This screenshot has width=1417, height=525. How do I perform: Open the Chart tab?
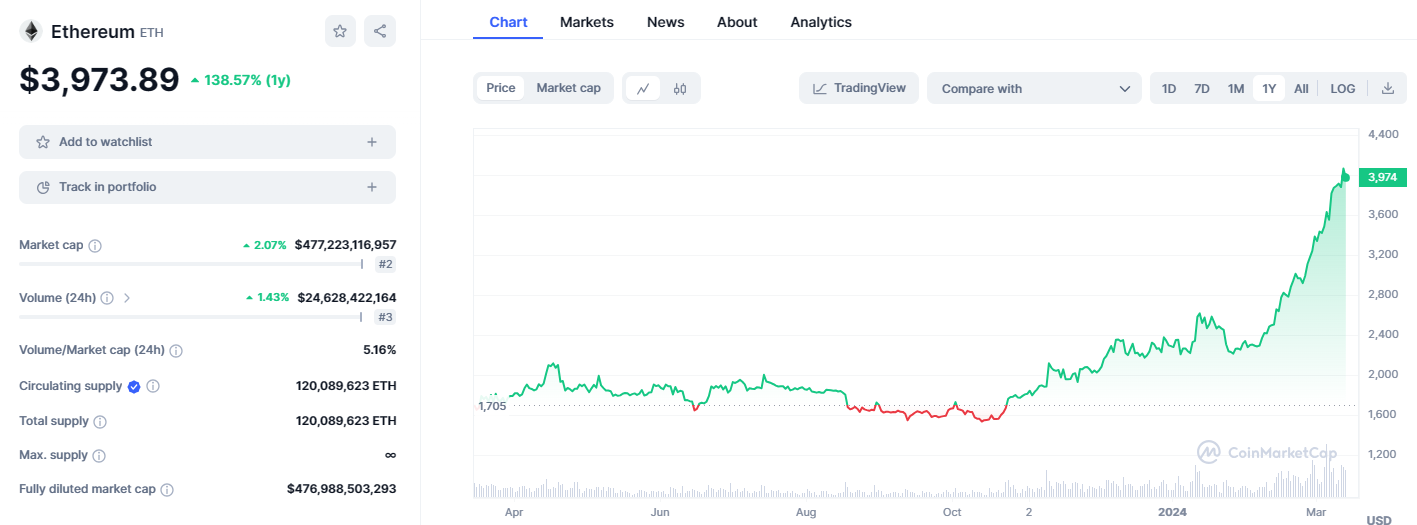click(508, 22)
